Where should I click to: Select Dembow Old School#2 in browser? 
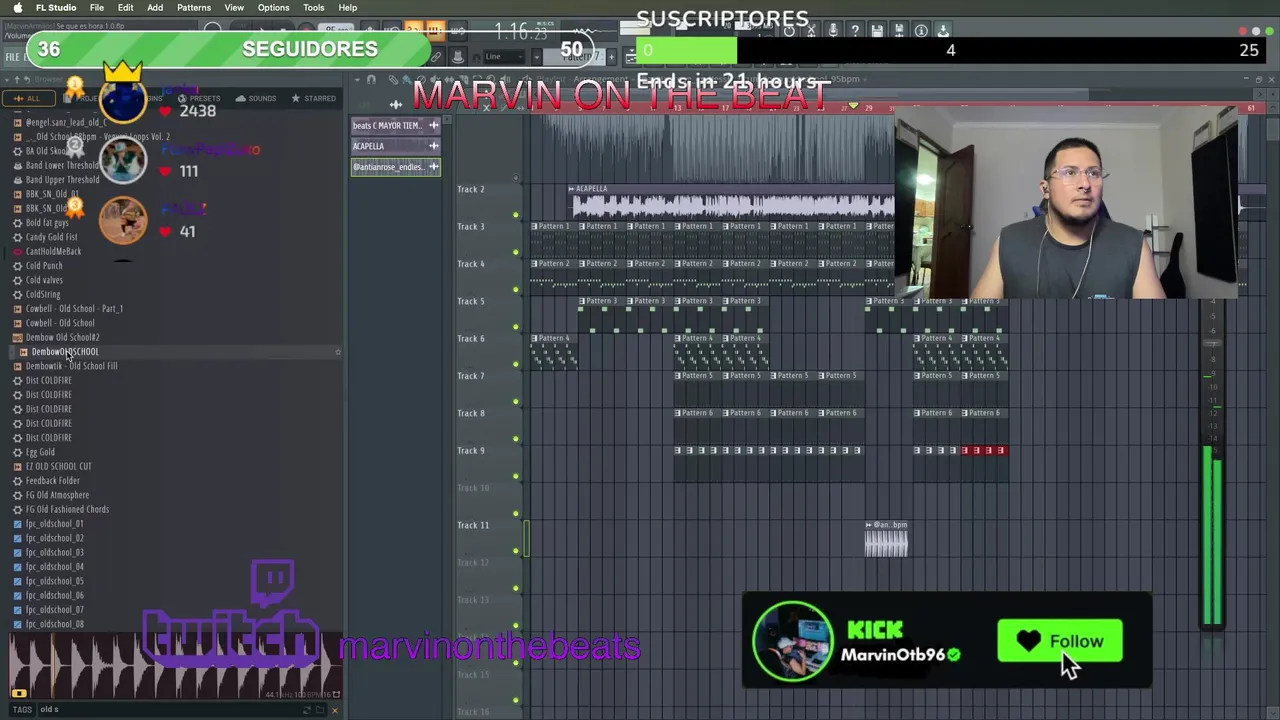(x=63, y=338)
